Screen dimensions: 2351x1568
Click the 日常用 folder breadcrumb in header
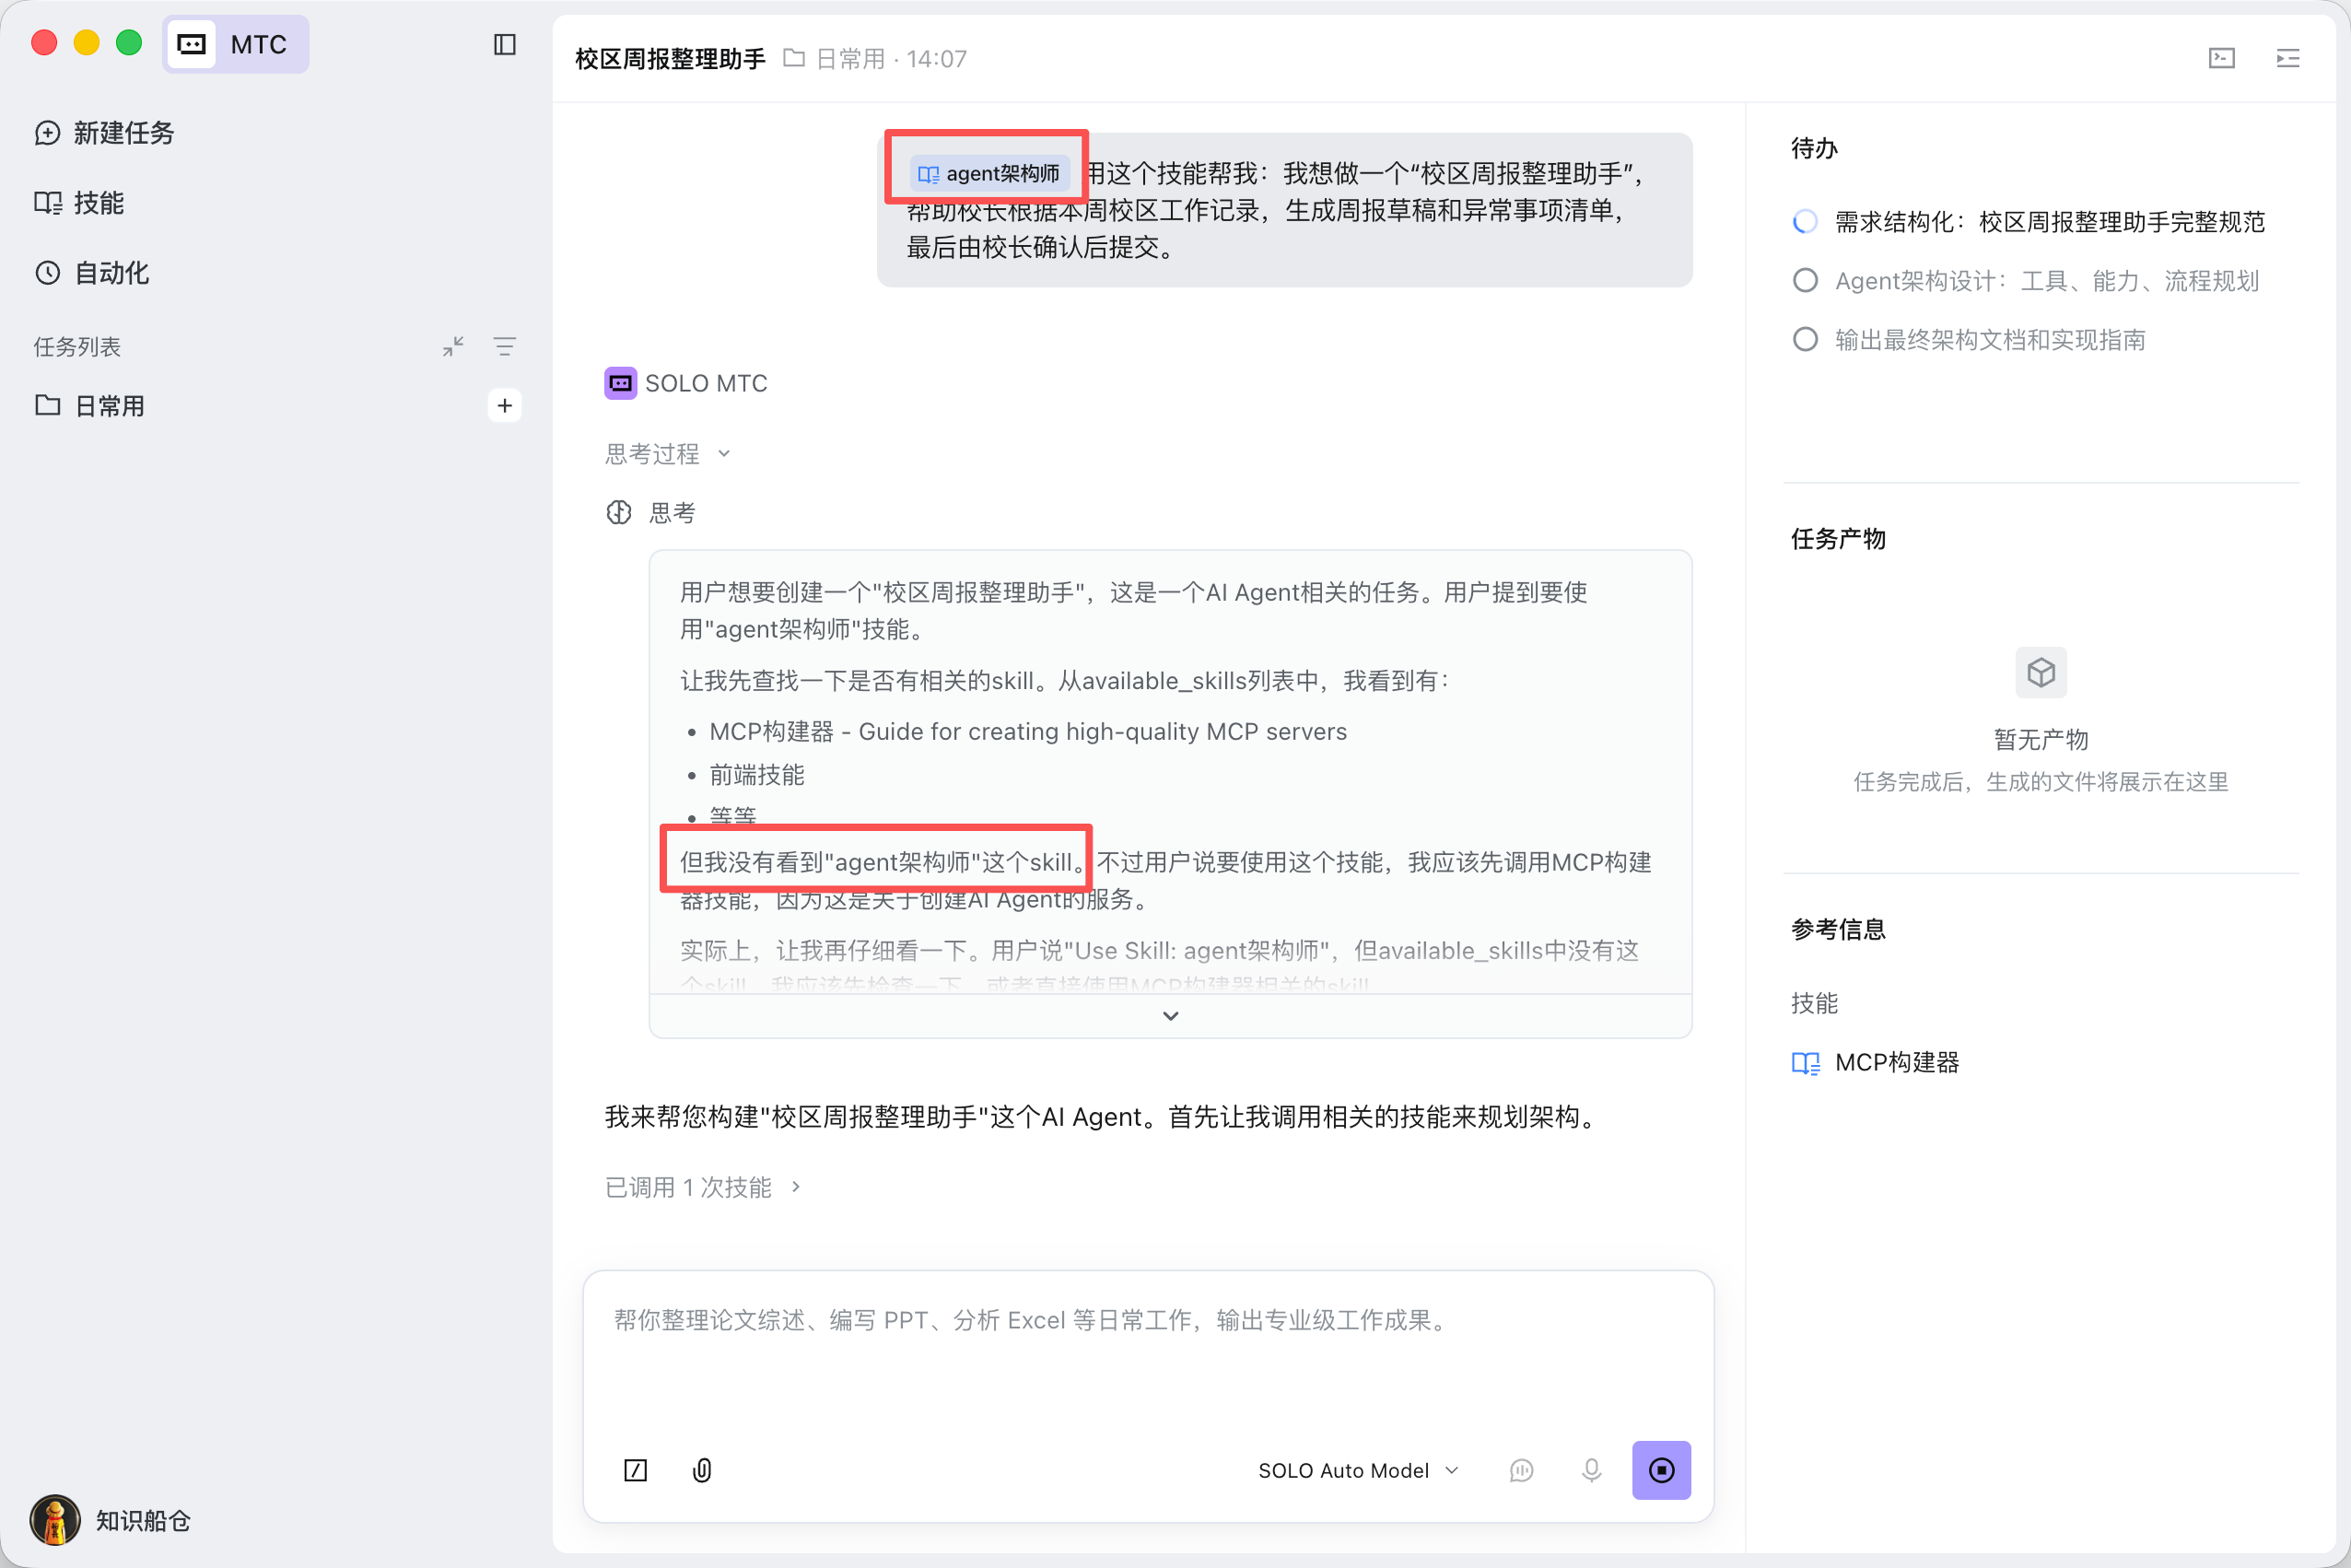click(835, 59)
